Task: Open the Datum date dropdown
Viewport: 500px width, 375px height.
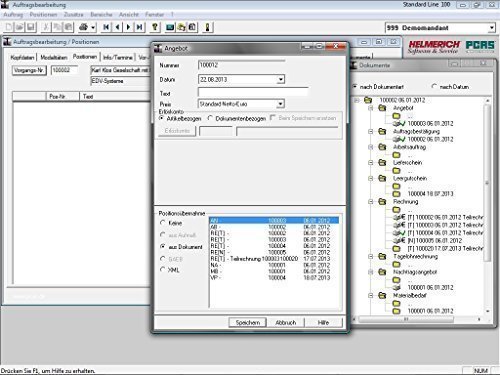Action: (x=281, y=79)
